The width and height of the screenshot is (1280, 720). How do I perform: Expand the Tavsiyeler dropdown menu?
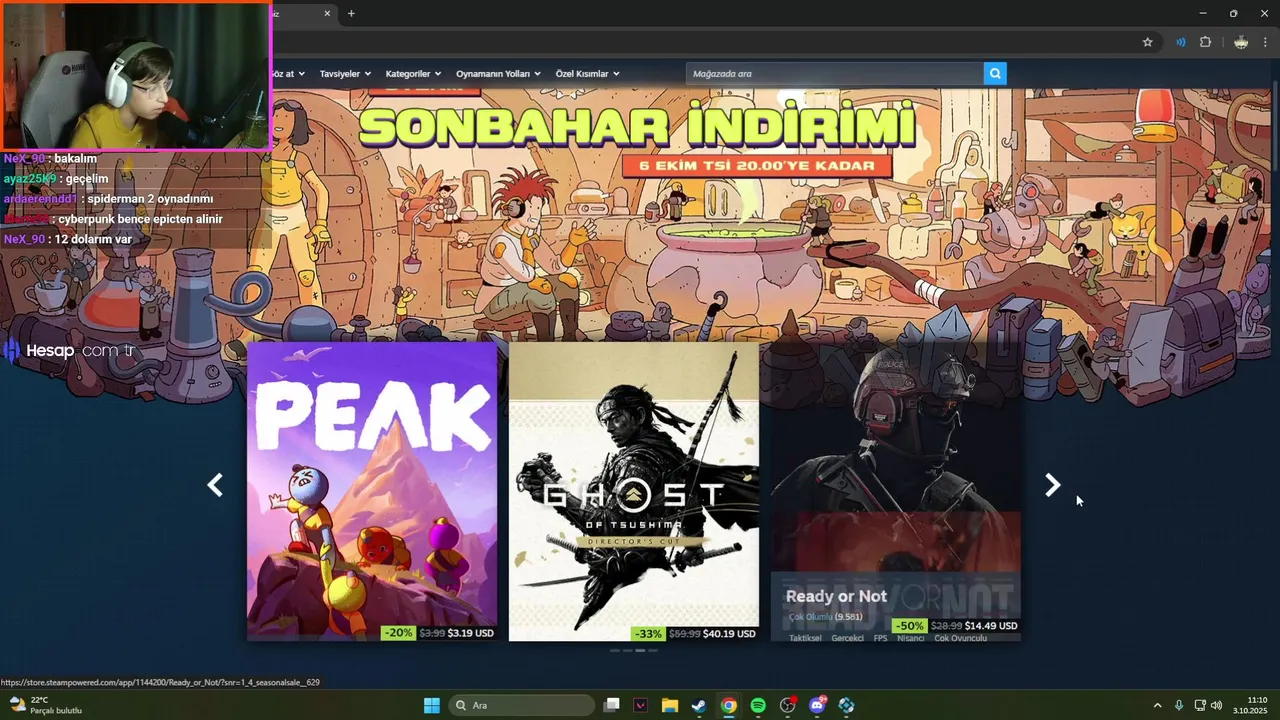coord(345,74)
